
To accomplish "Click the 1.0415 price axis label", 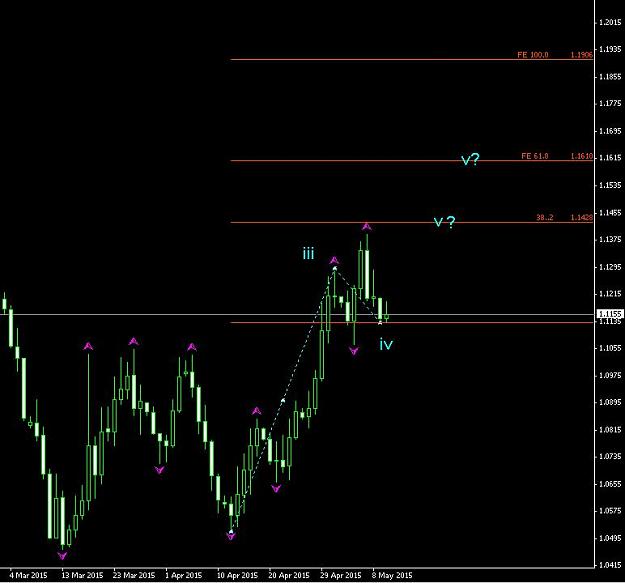I will click(610, 565).
